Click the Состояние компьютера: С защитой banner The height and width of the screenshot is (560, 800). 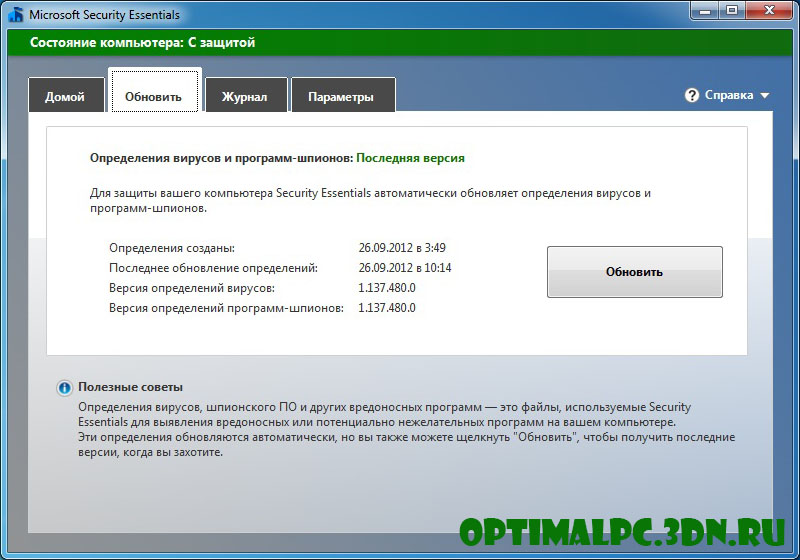[399, 42]
